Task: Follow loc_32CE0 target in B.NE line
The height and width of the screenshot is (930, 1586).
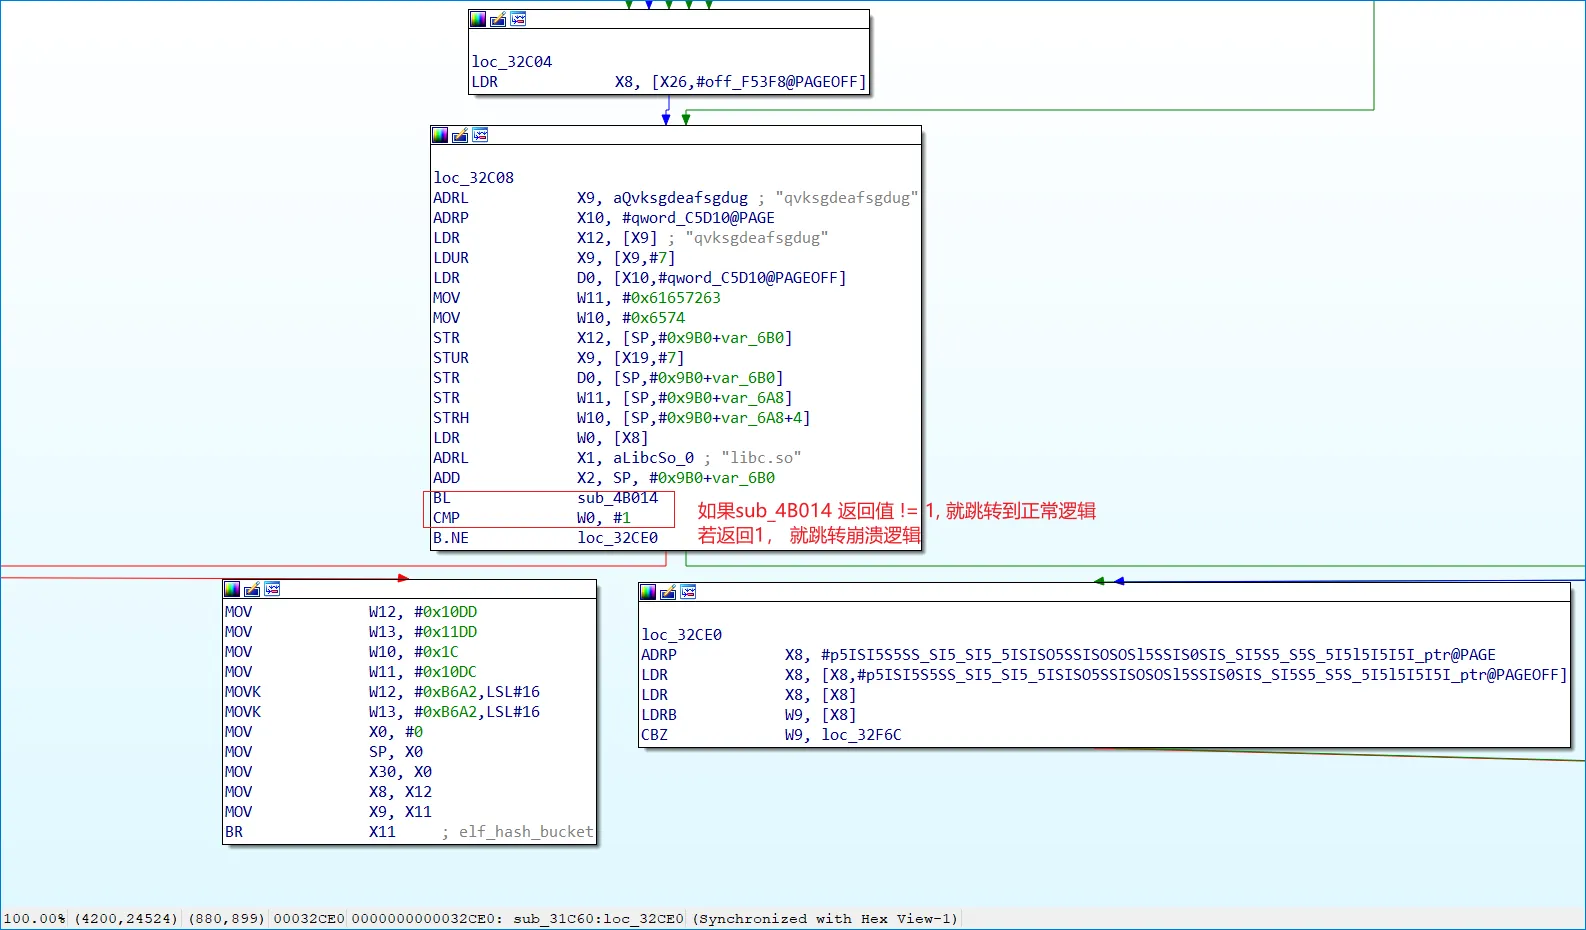Action: click(x=617, y=538)
